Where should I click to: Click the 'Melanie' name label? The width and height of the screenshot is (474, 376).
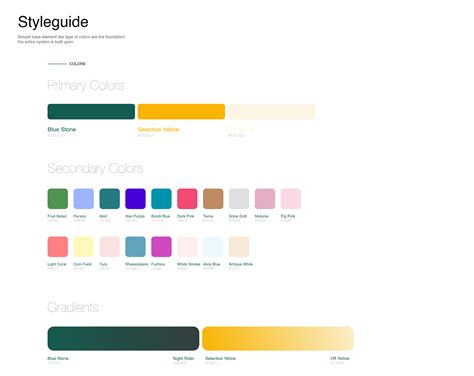[262, 216]
